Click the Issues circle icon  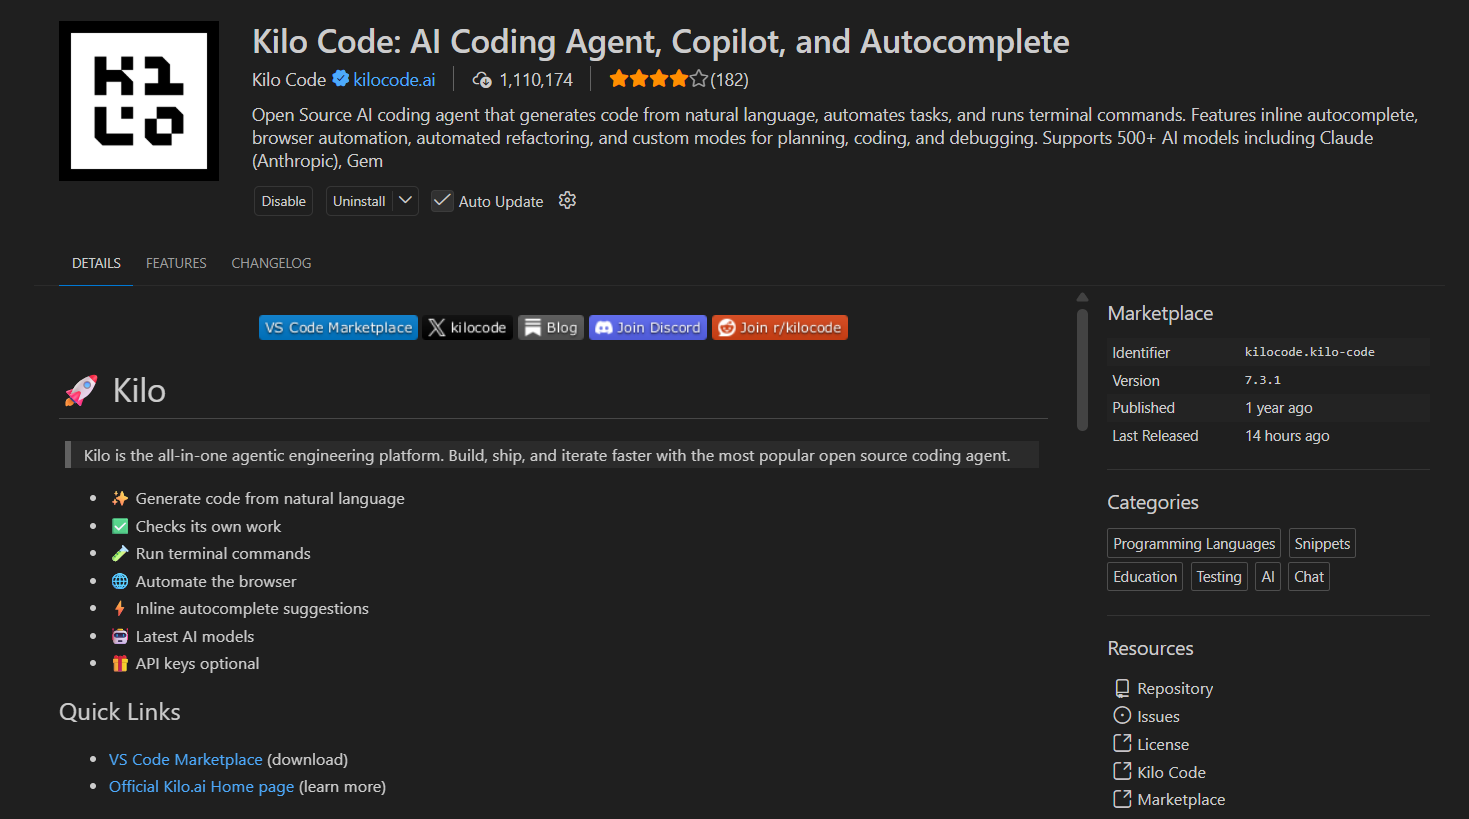click(x=1122, y=716)
